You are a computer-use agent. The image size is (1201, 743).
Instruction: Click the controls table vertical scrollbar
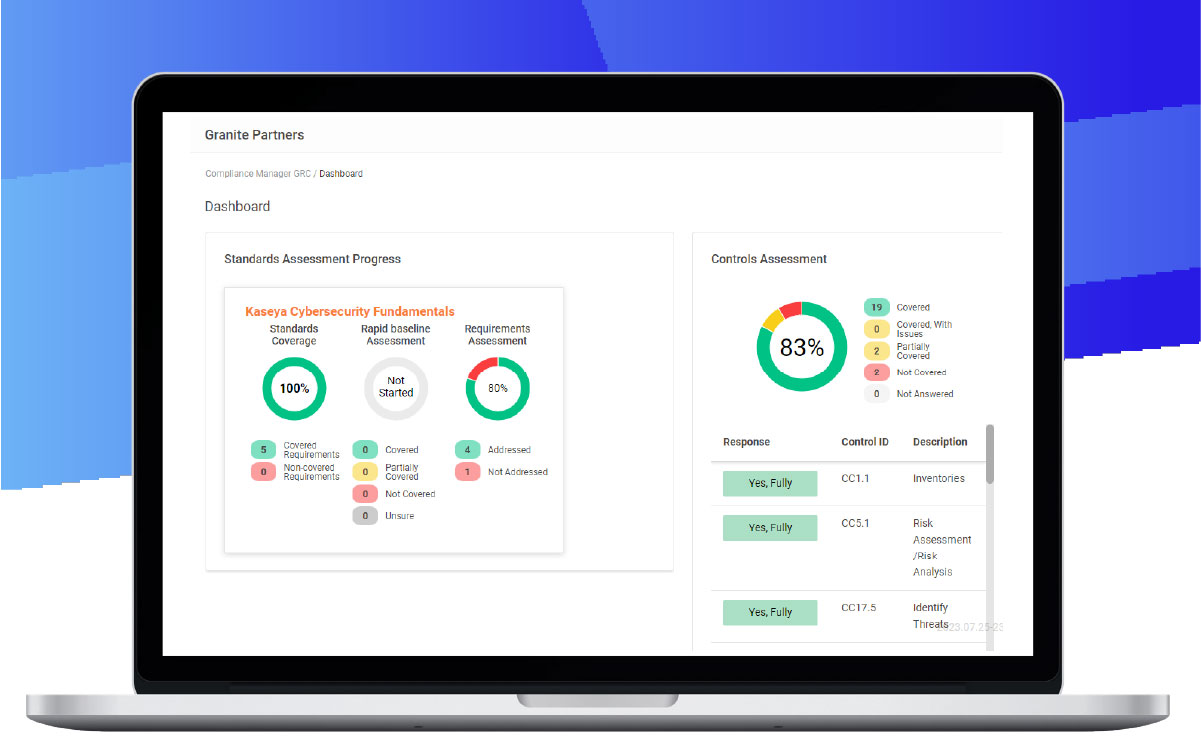tap(990, 455)
